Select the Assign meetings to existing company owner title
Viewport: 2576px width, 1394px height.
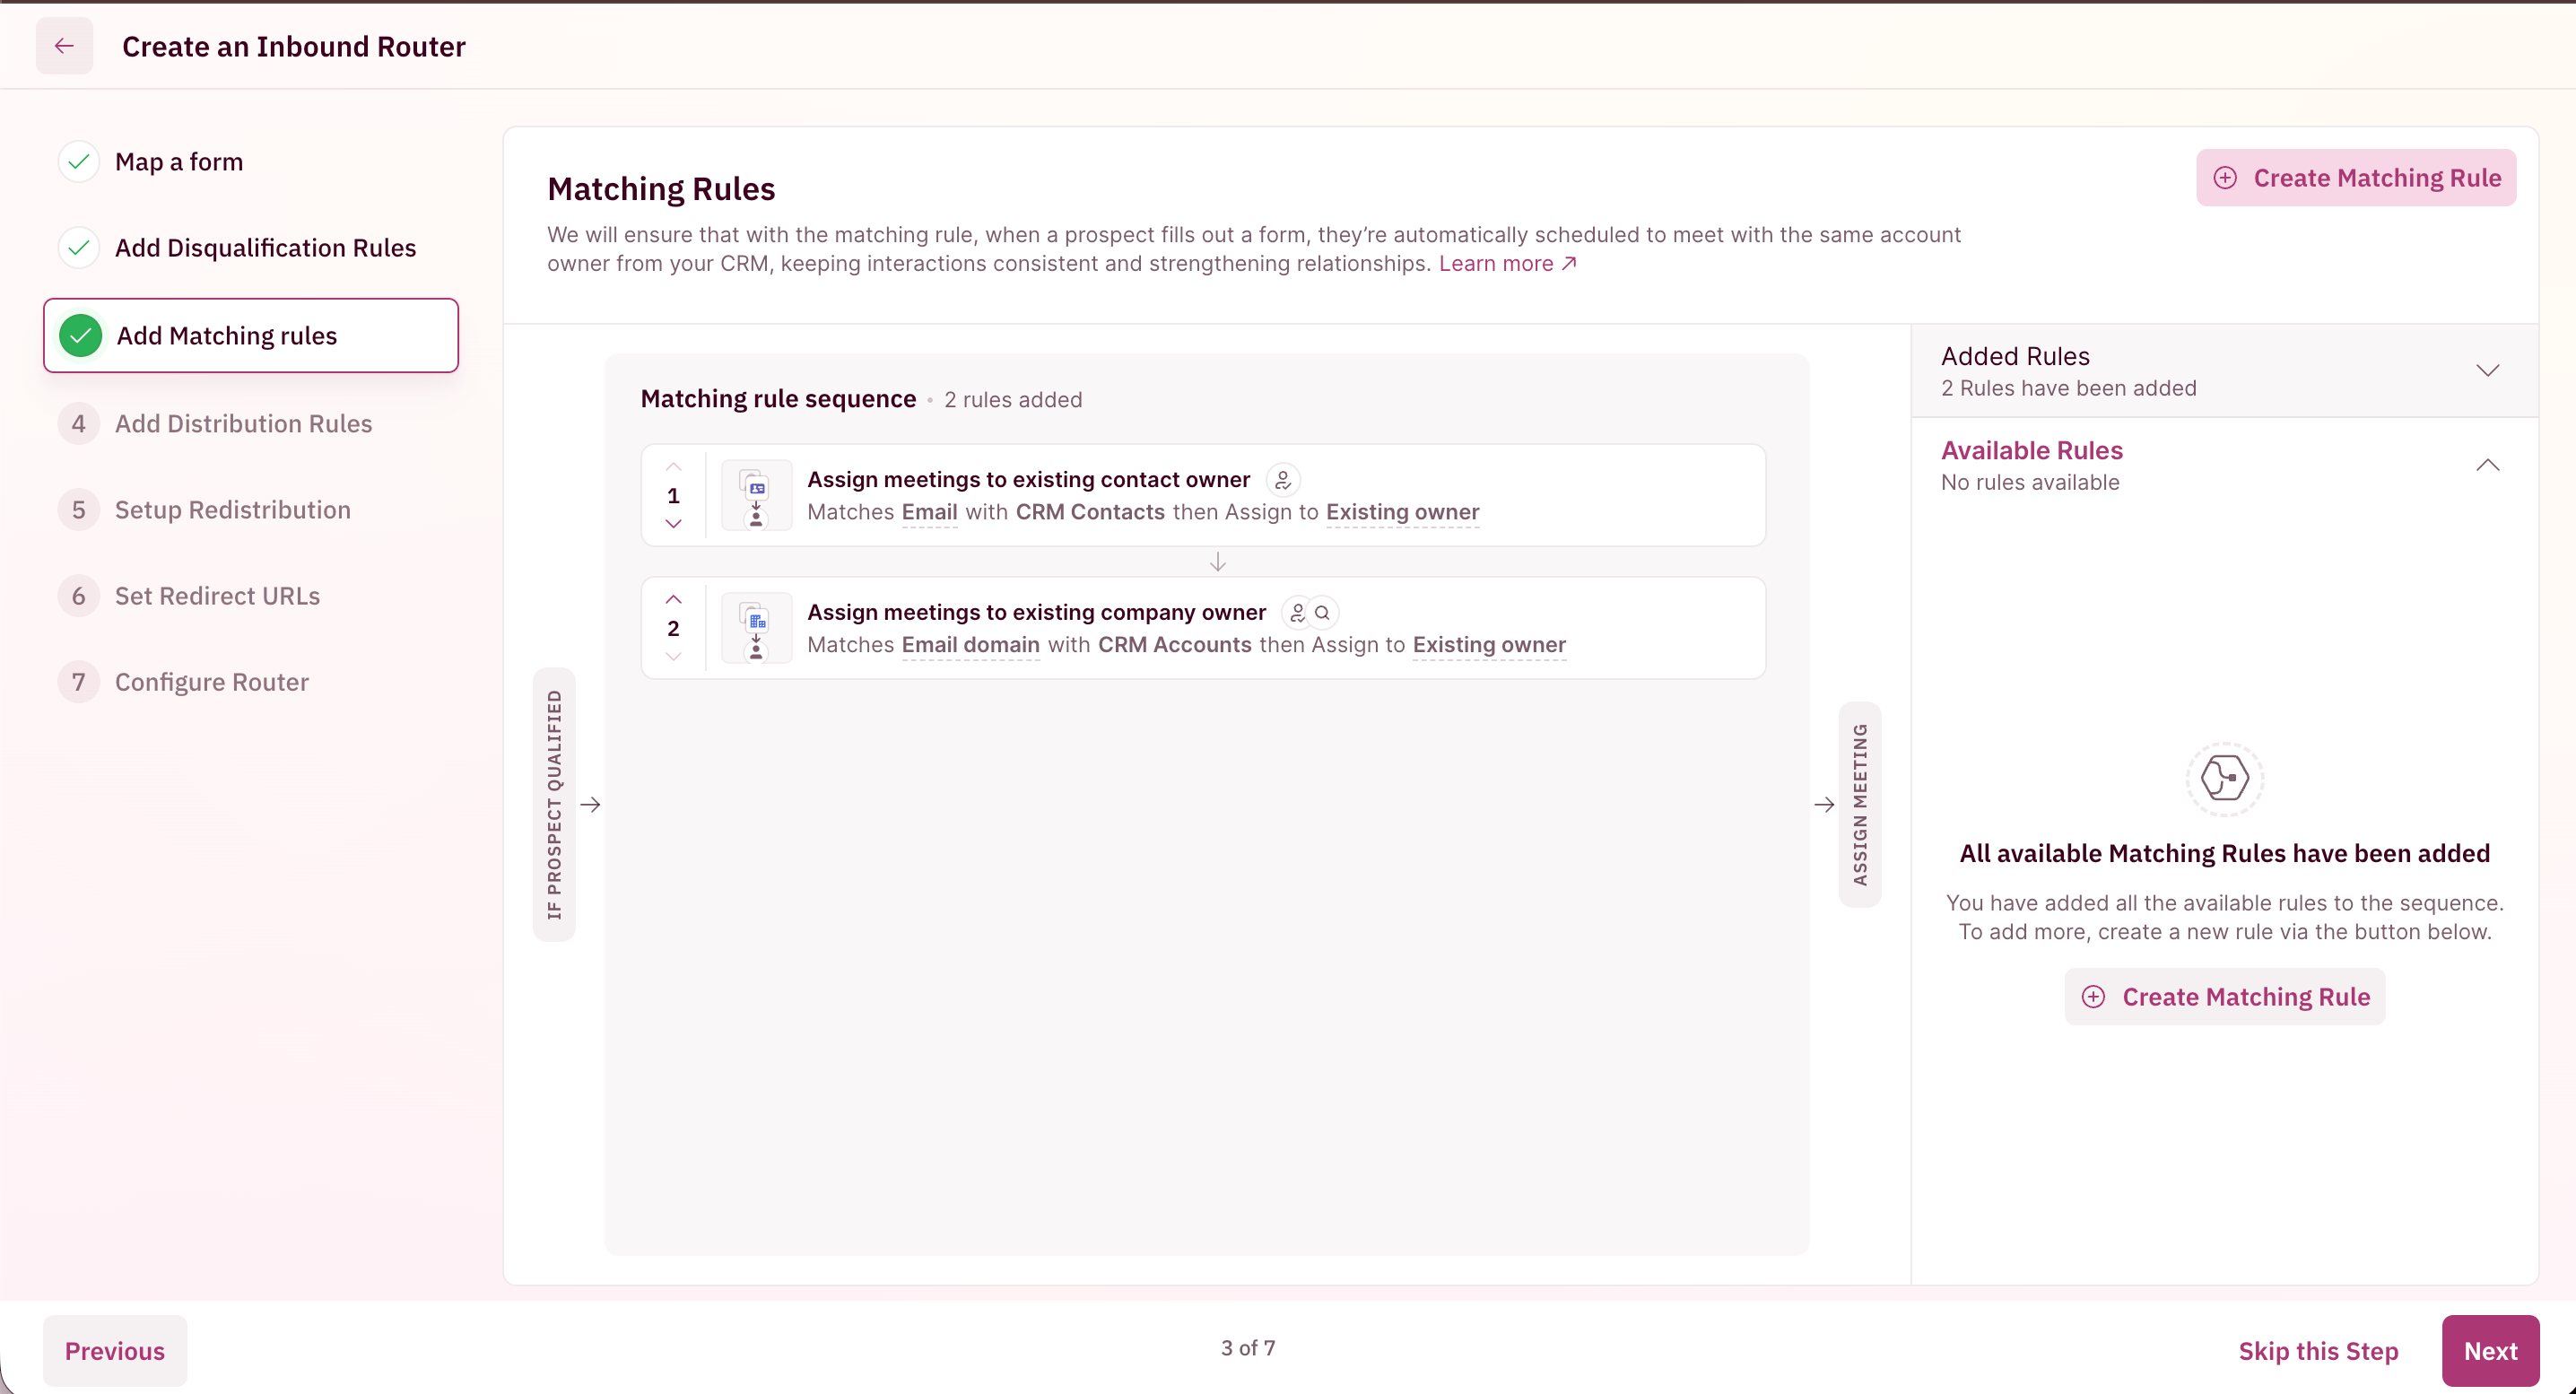pos(1036,612)
